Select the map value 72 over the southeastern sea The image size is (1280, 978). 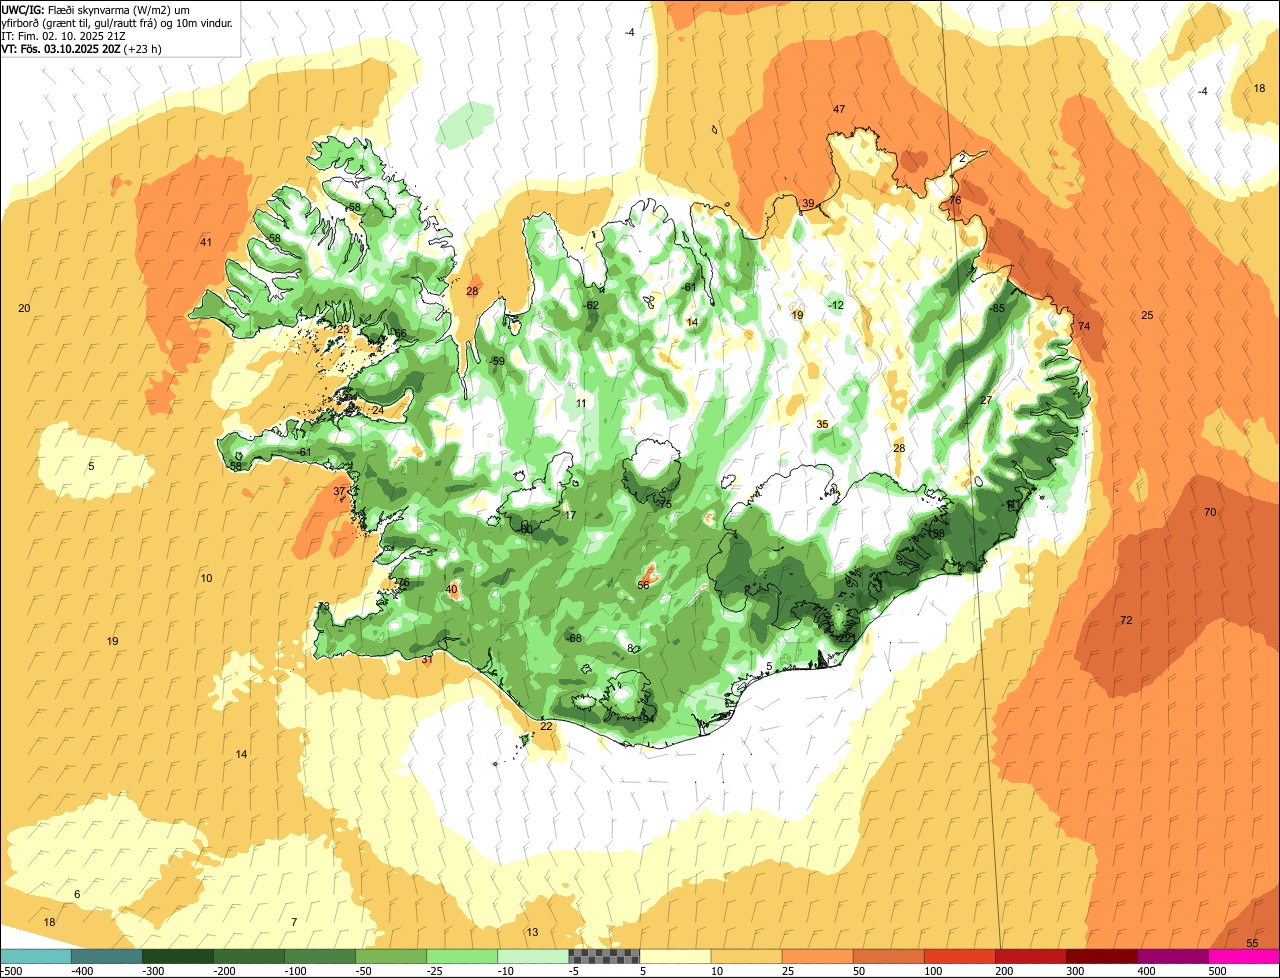tap(1126, 620)
